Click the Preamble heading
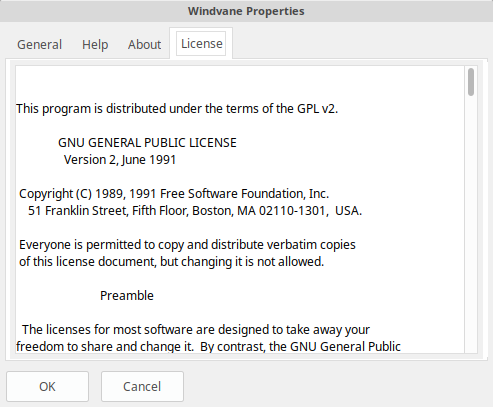The width and height of the screenshot is (493, 407). 127,296
